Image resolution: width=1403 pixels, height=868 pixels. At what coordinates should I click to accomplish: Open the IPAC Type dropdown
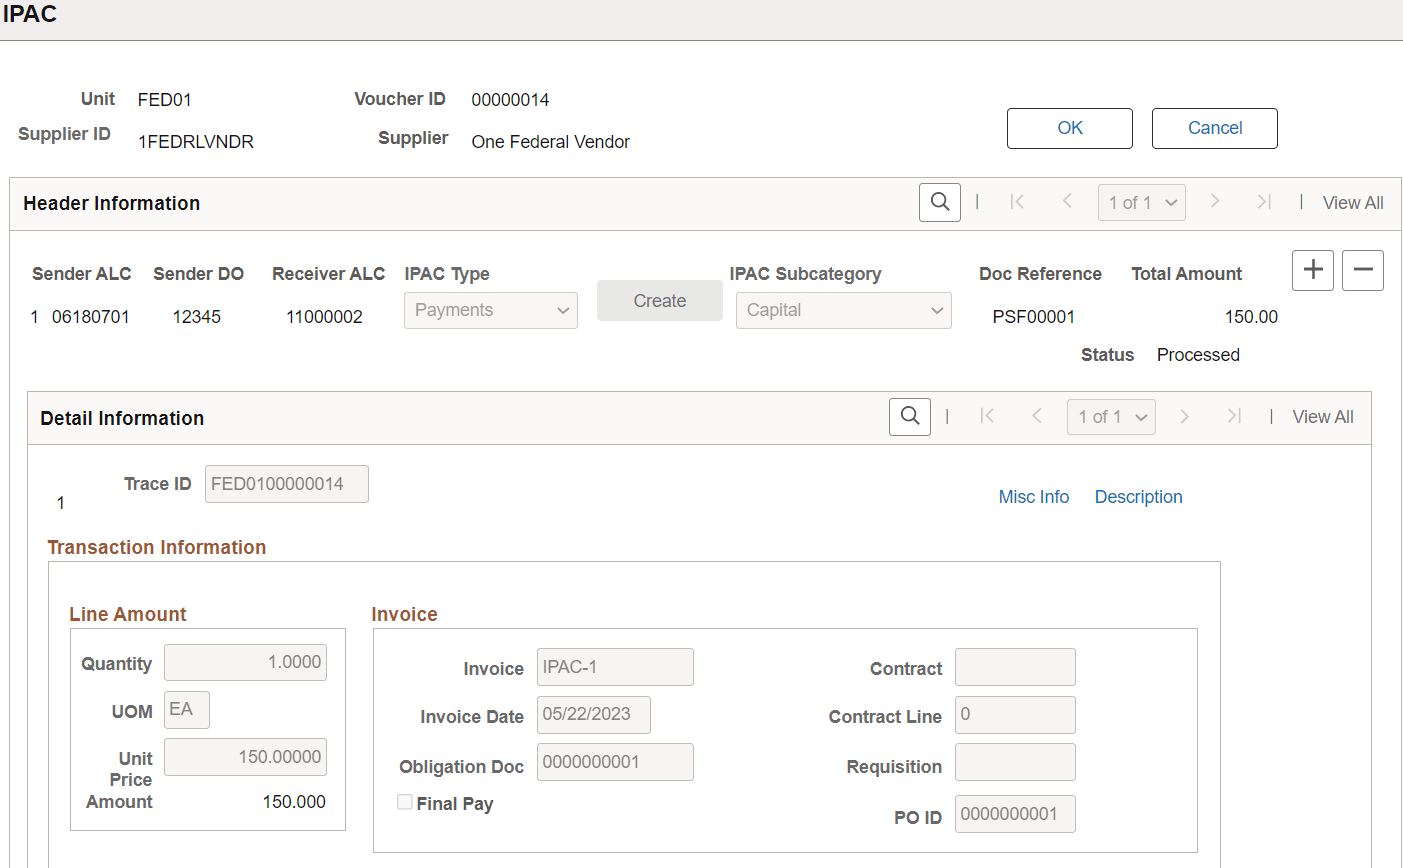point(490,310)
